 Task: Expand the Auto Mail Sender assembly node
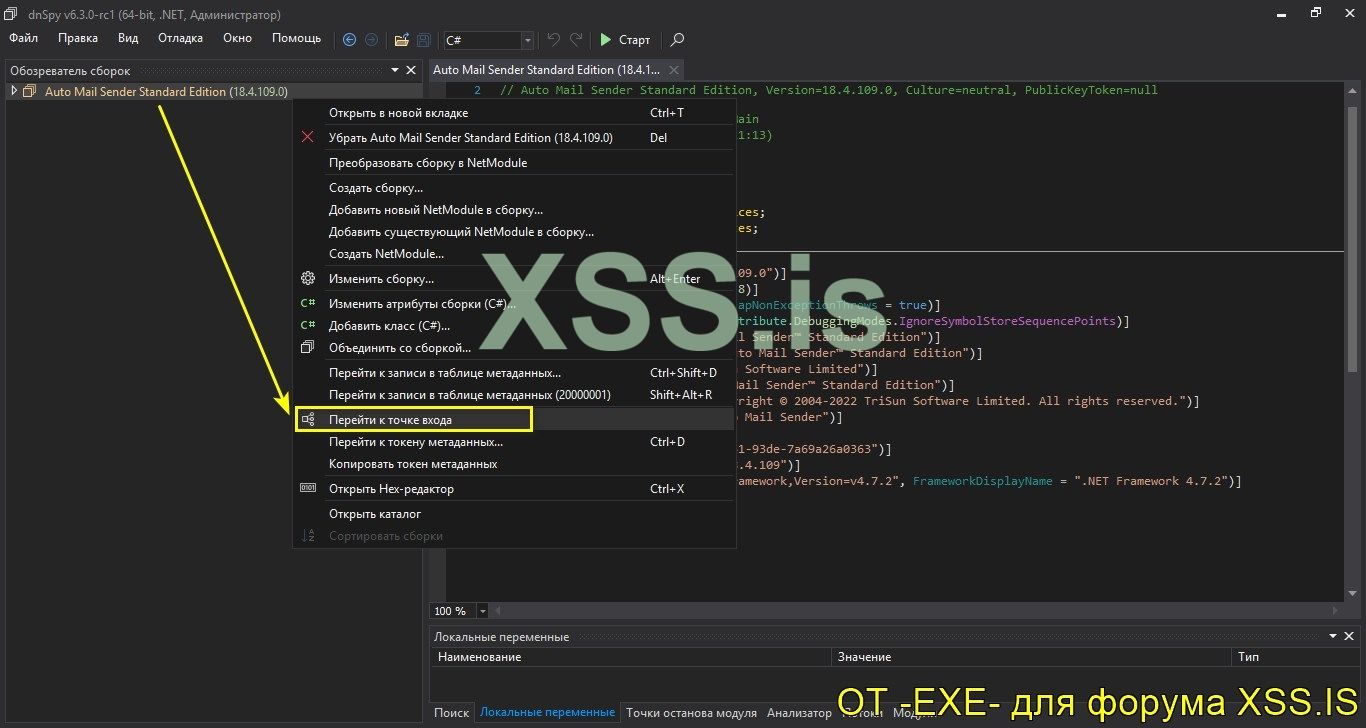[13, 91]
